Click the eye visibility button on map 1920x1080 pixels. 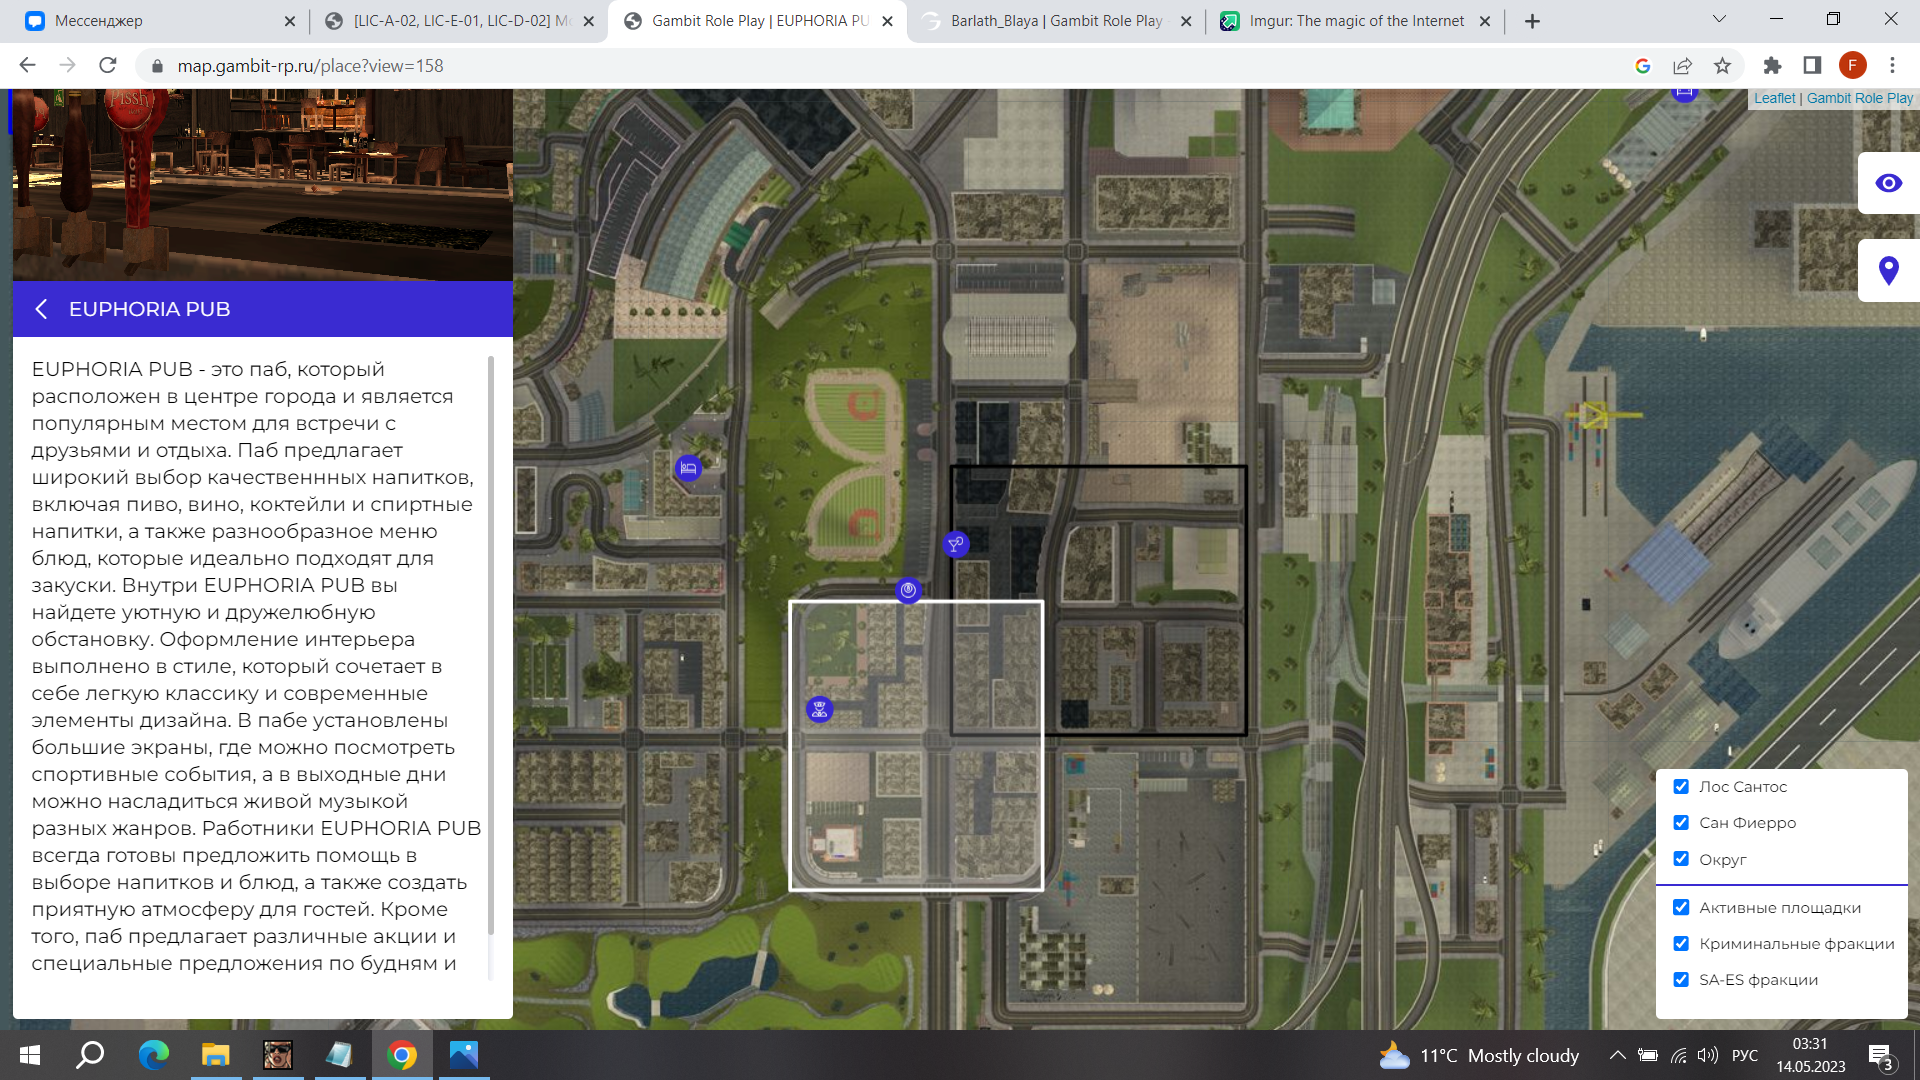[x=1888, y=183]
